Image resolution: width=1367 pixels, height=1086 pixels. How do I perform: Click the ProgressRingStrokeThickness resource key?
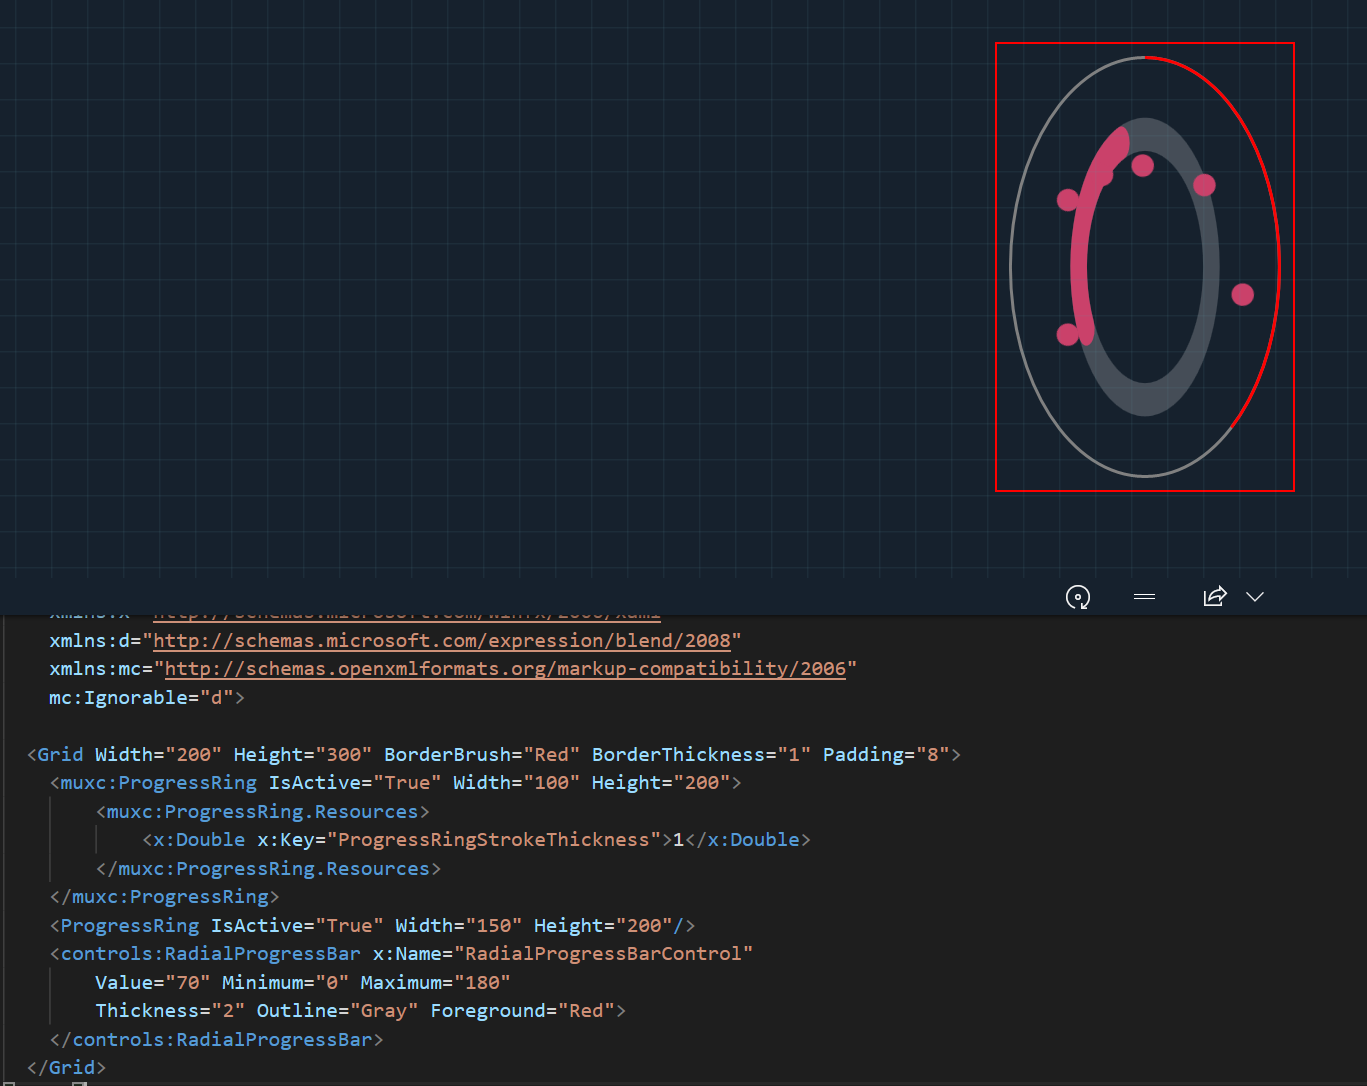(x=494, y=840)
